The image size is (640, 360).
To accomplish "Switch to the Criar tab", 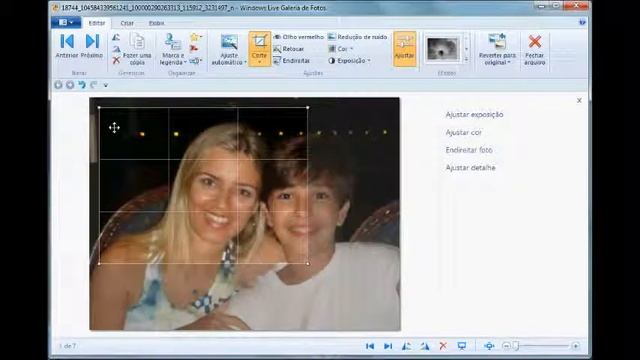I will (127, 23).
